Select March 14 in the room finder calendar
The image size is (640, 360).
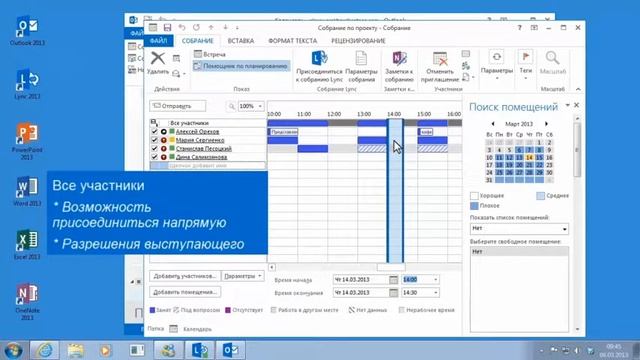[x=529, y=157]
